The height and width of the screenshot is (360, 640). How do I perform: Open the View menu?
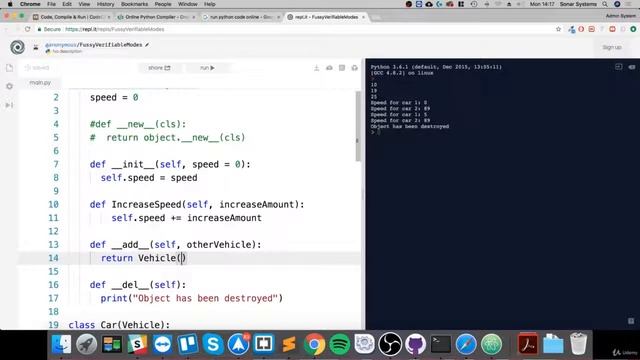coord(84,4)
